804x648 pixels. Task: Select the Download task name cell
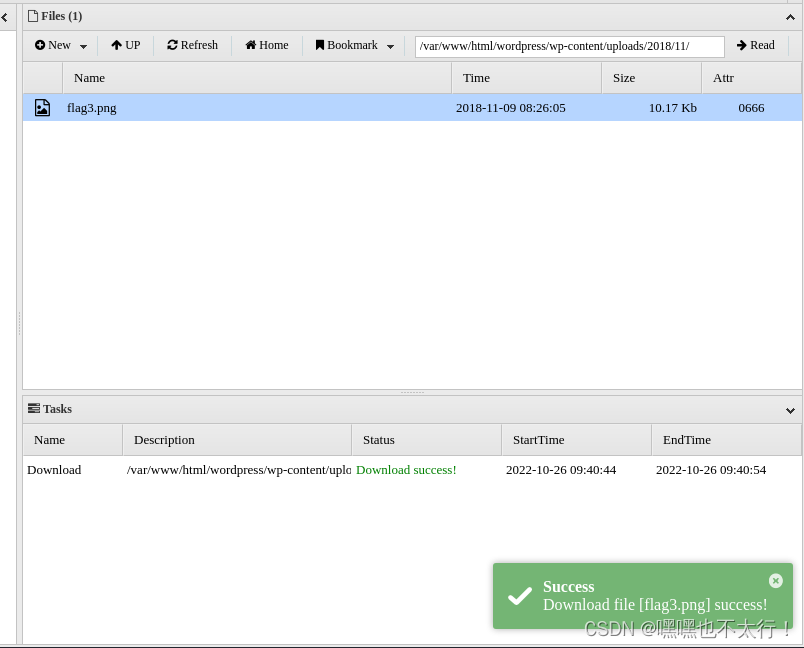[x=54, y=470]
